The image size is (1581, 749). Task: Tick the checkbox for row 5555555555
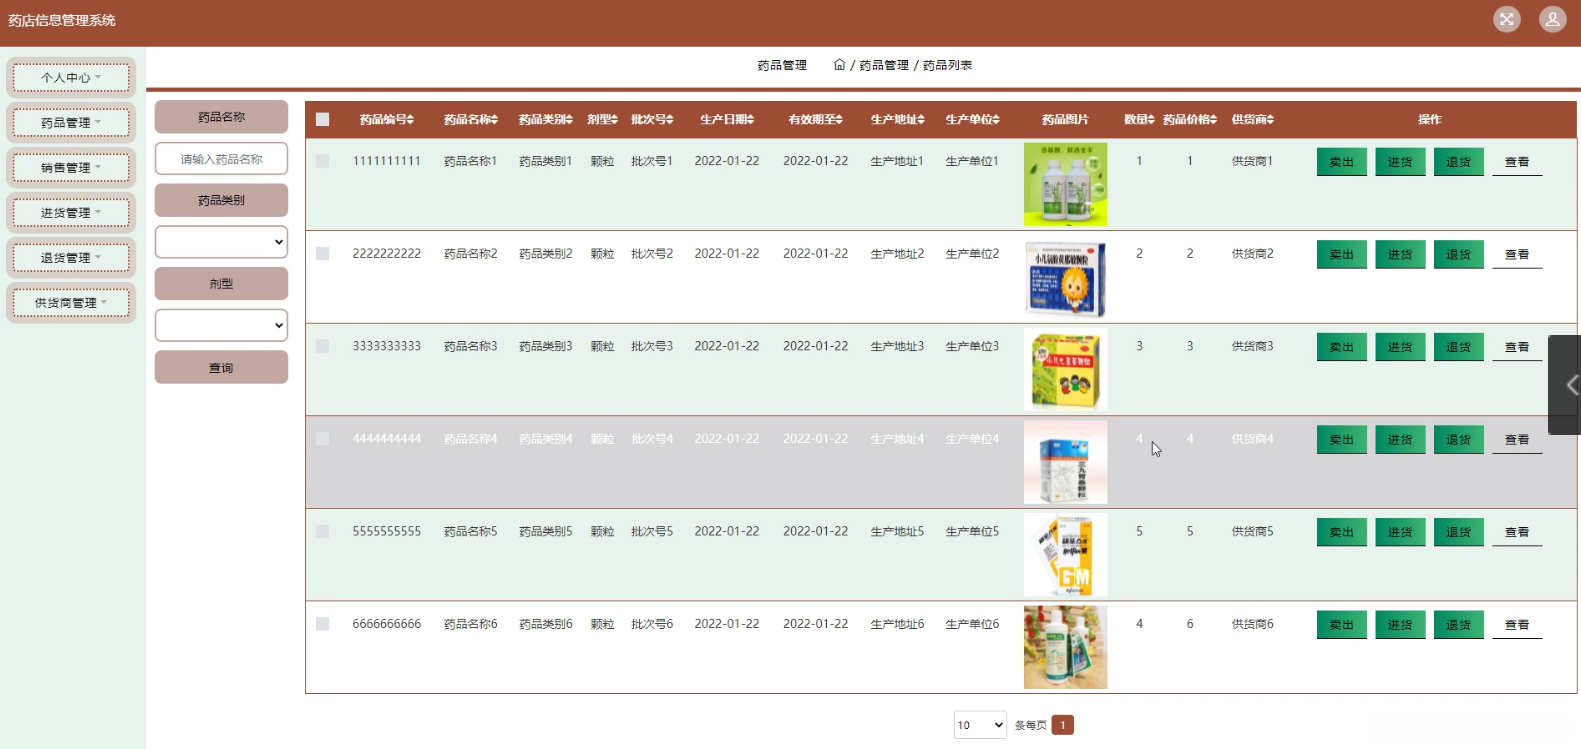tap(322, 531)
